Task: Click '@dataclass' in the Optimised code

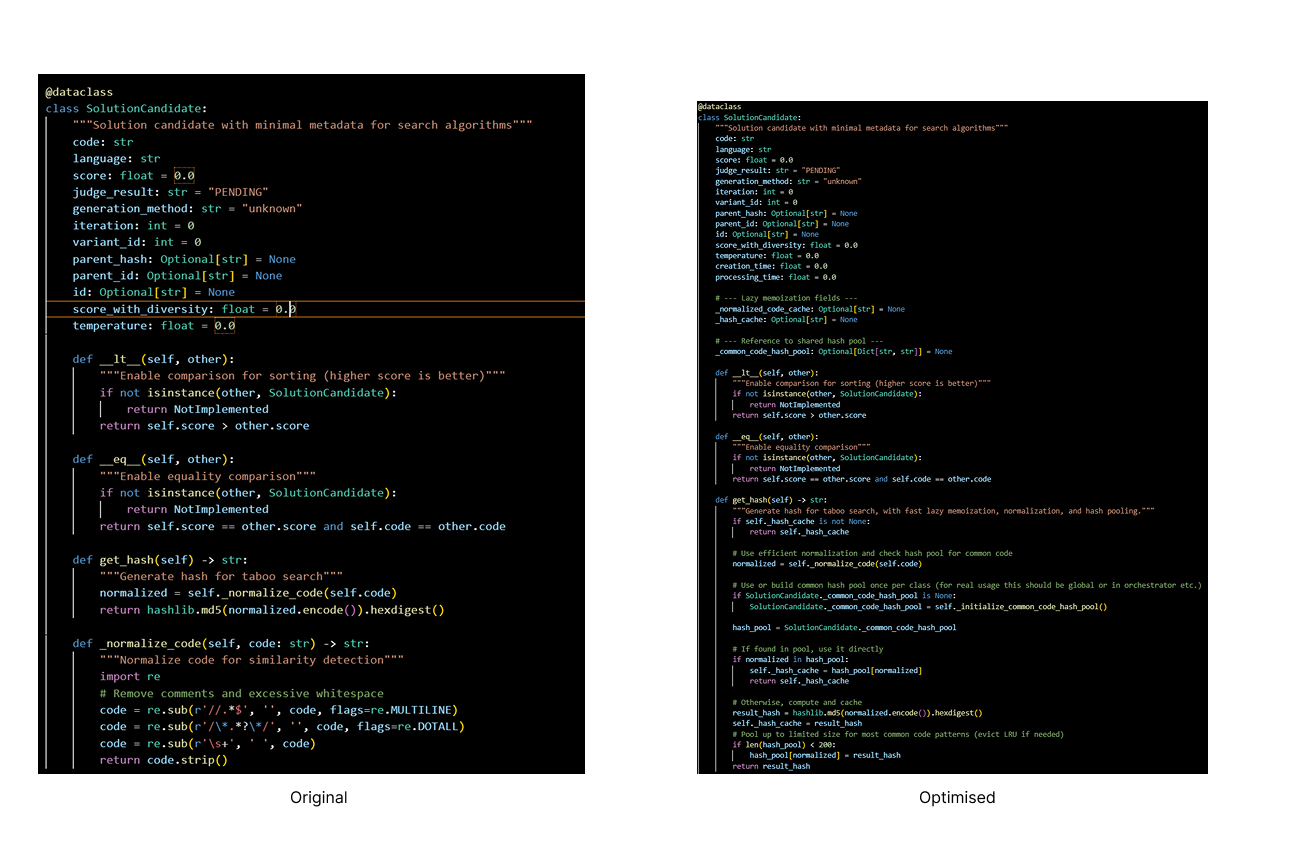Action: tap(720, 106)
